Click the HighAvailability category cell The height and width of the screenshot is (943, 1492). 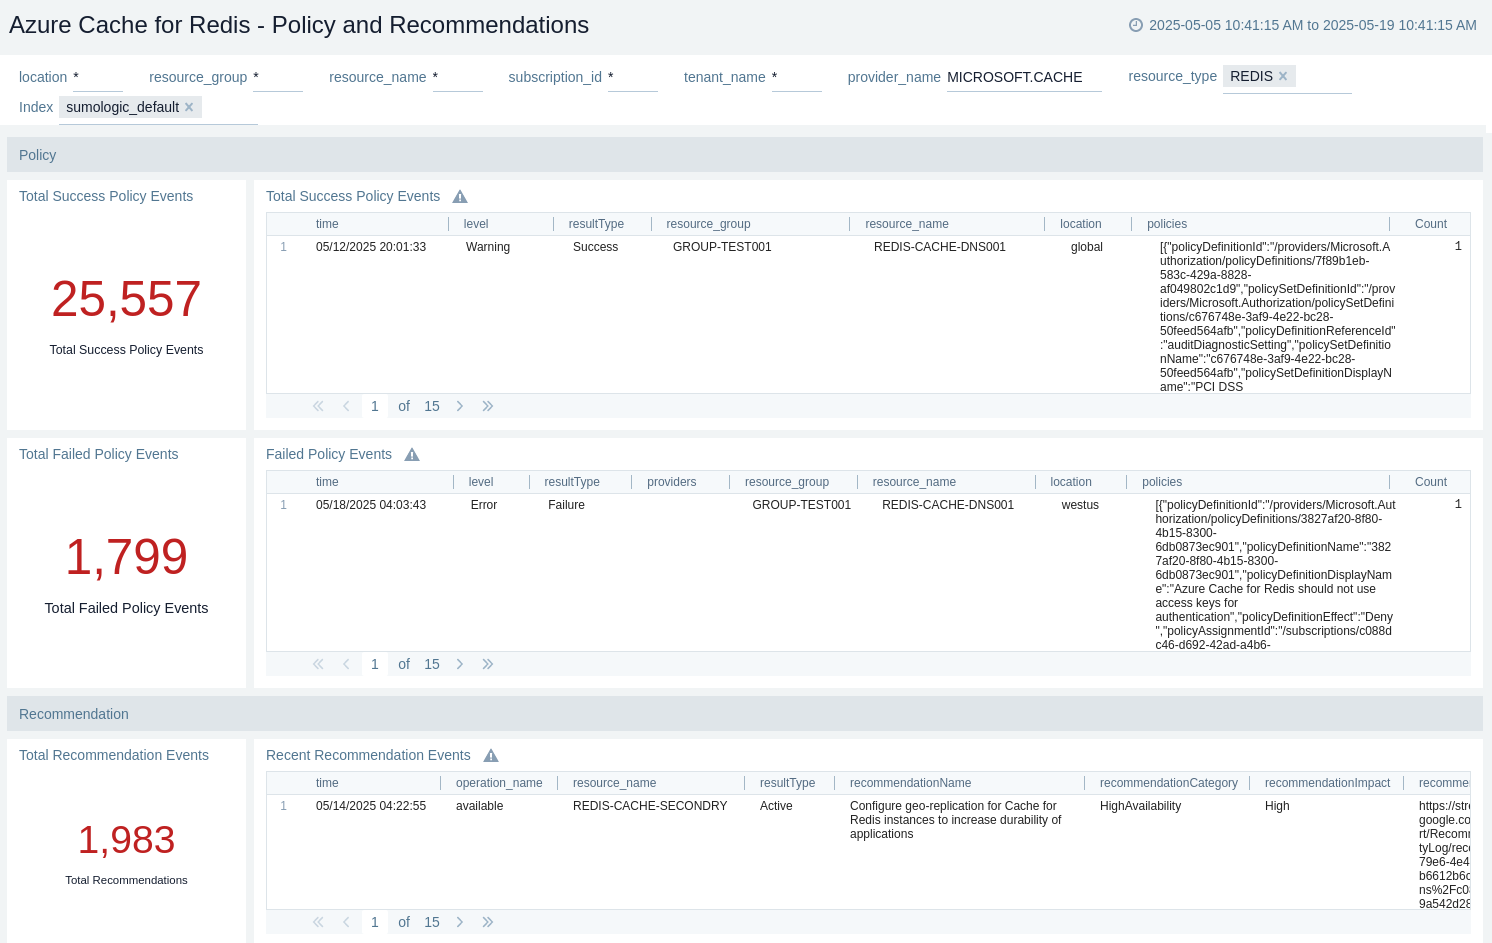coord(1140,806)
